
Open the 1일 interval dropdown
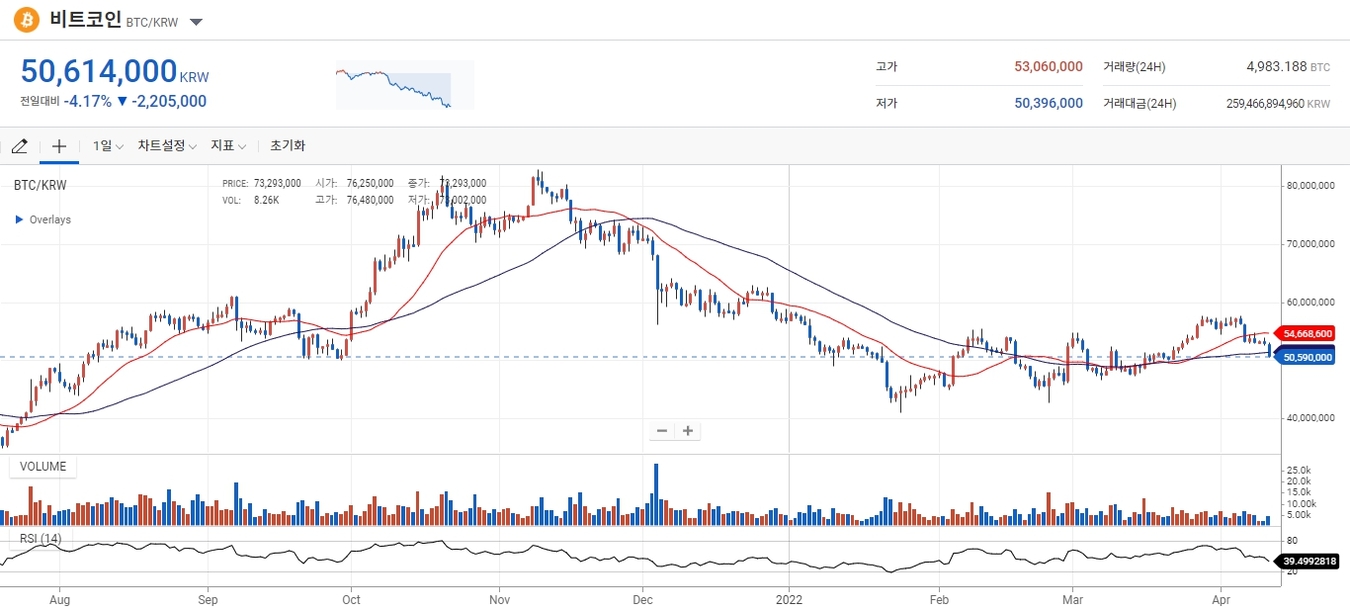pos(105,145)
